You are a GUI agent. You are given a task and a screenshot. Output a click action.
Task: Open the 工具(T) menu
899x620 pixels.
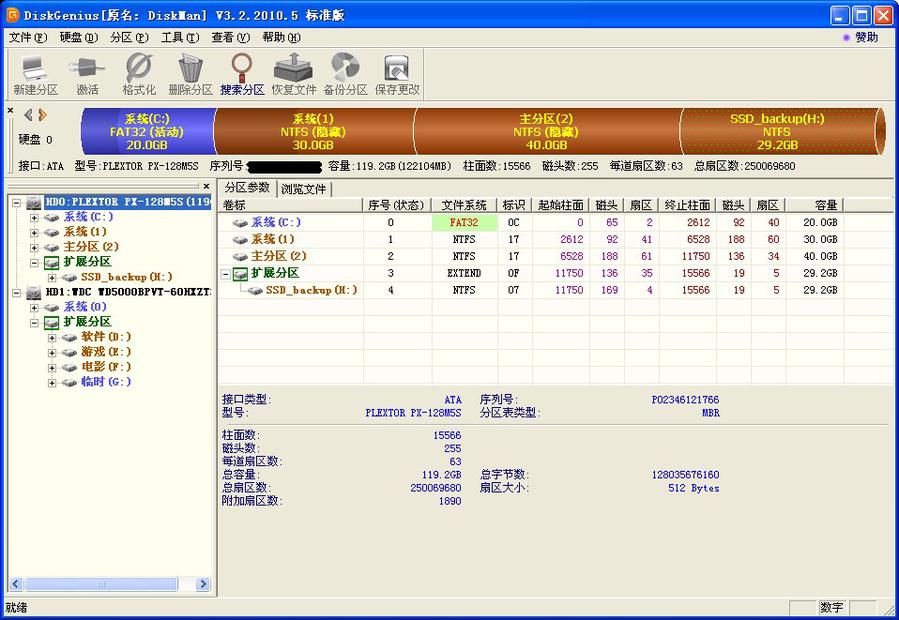pos(180,37)
